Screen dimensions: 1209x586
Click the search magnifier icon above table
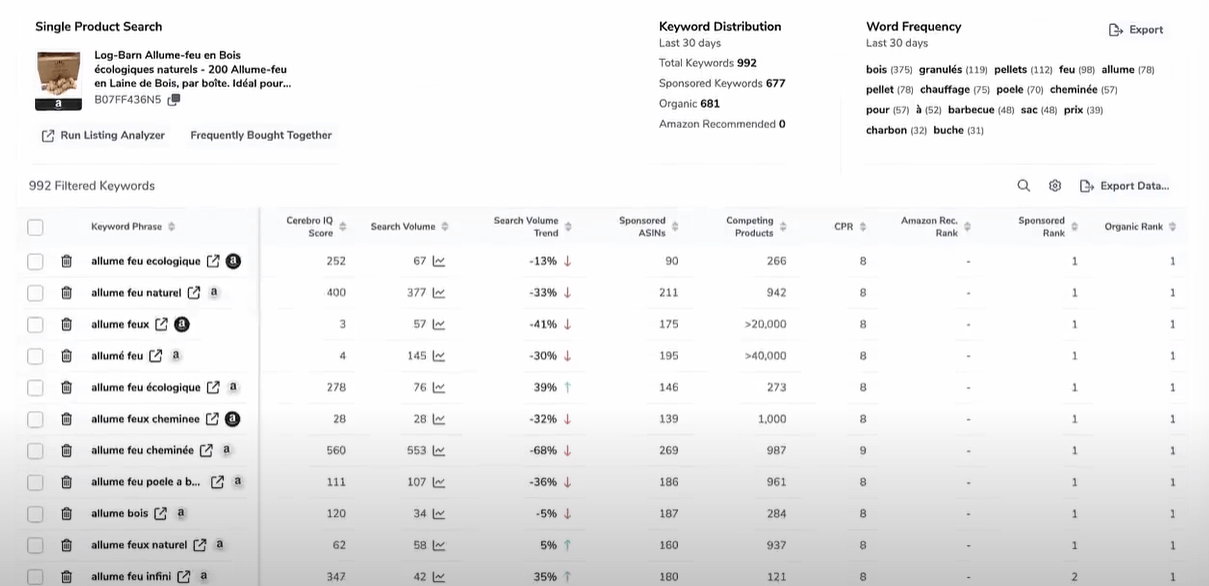(x=1023, y=186)
